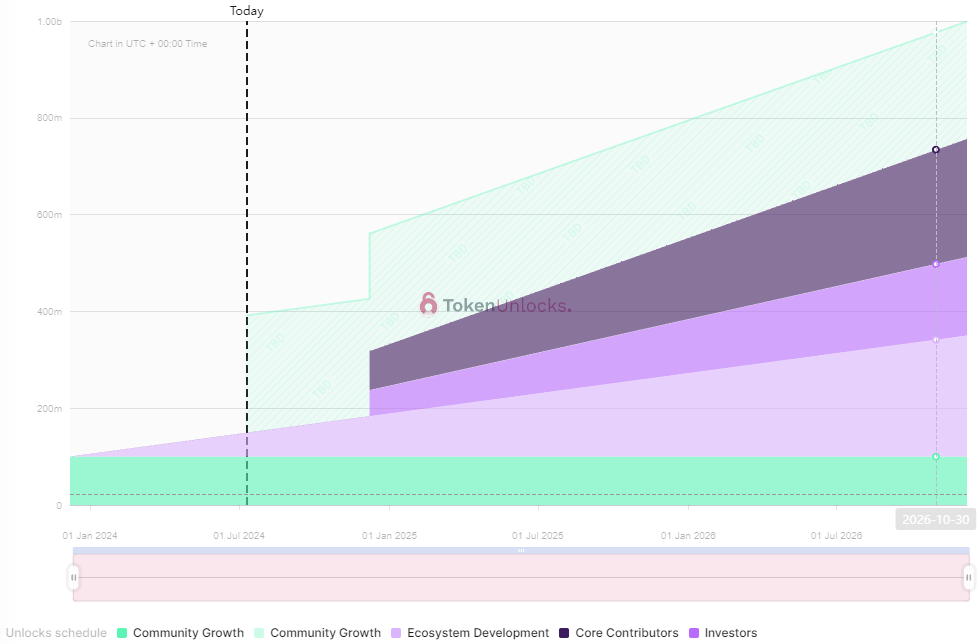Select the Ecosystem Development data point marker
Screen dimensions: 980x644
point(936,340)
